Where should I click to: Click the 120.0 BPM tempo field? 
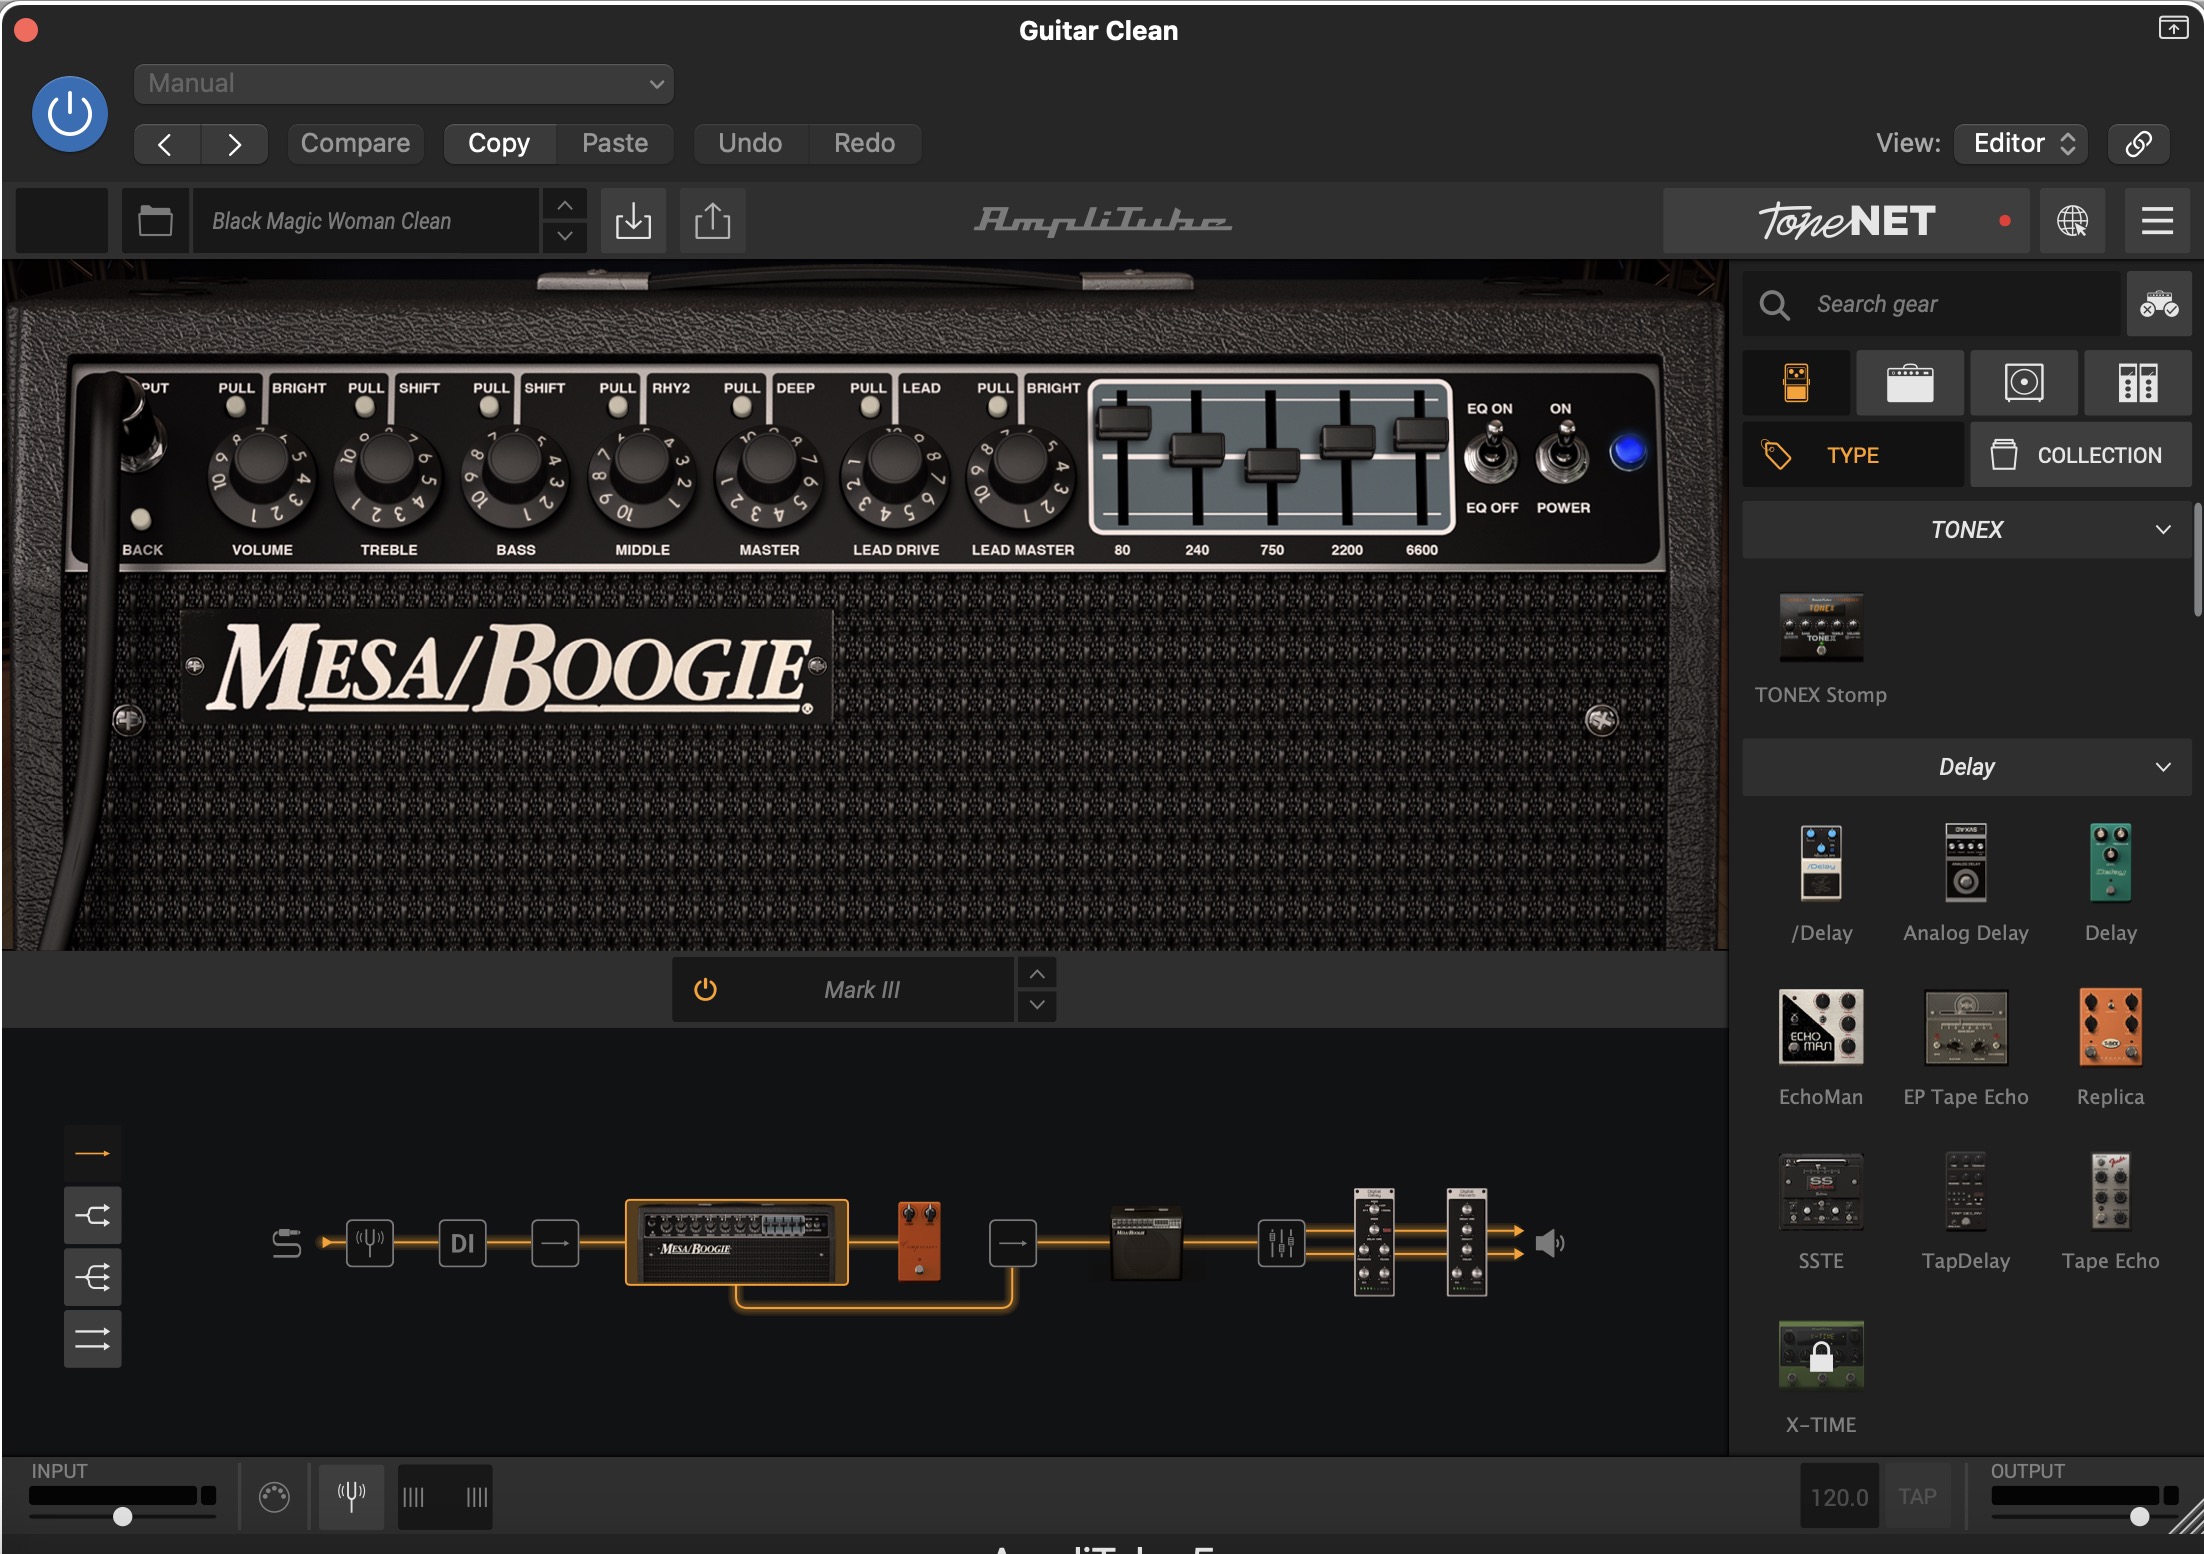pyautogui.click(x=1840, y=1497)
